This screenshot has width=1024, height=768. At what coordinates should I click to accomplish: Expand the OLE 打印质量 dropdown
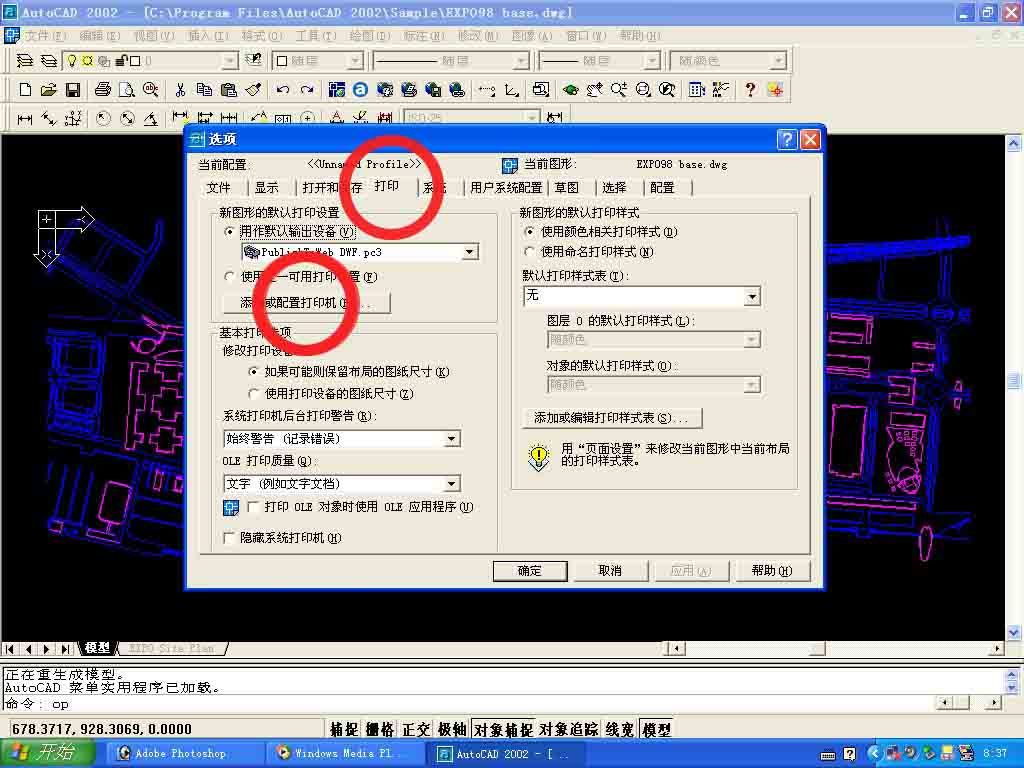coord(451,484)
